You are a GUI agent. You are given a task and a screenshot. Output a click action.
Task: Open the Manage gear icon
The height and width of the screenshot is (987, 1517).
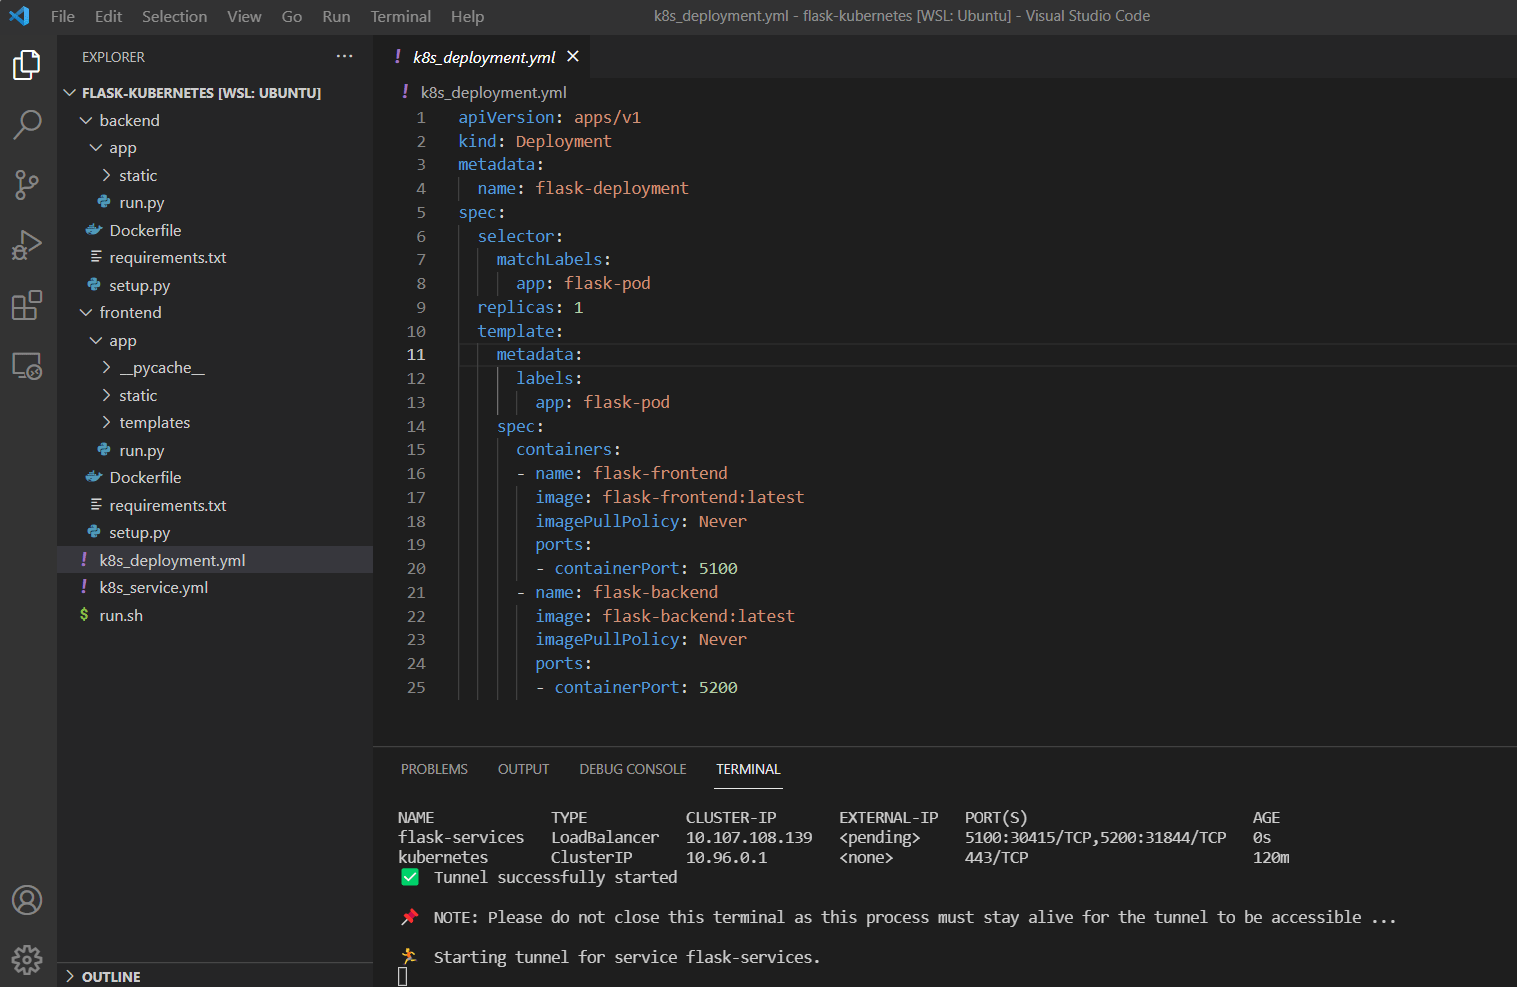click(x=27, y=960)
